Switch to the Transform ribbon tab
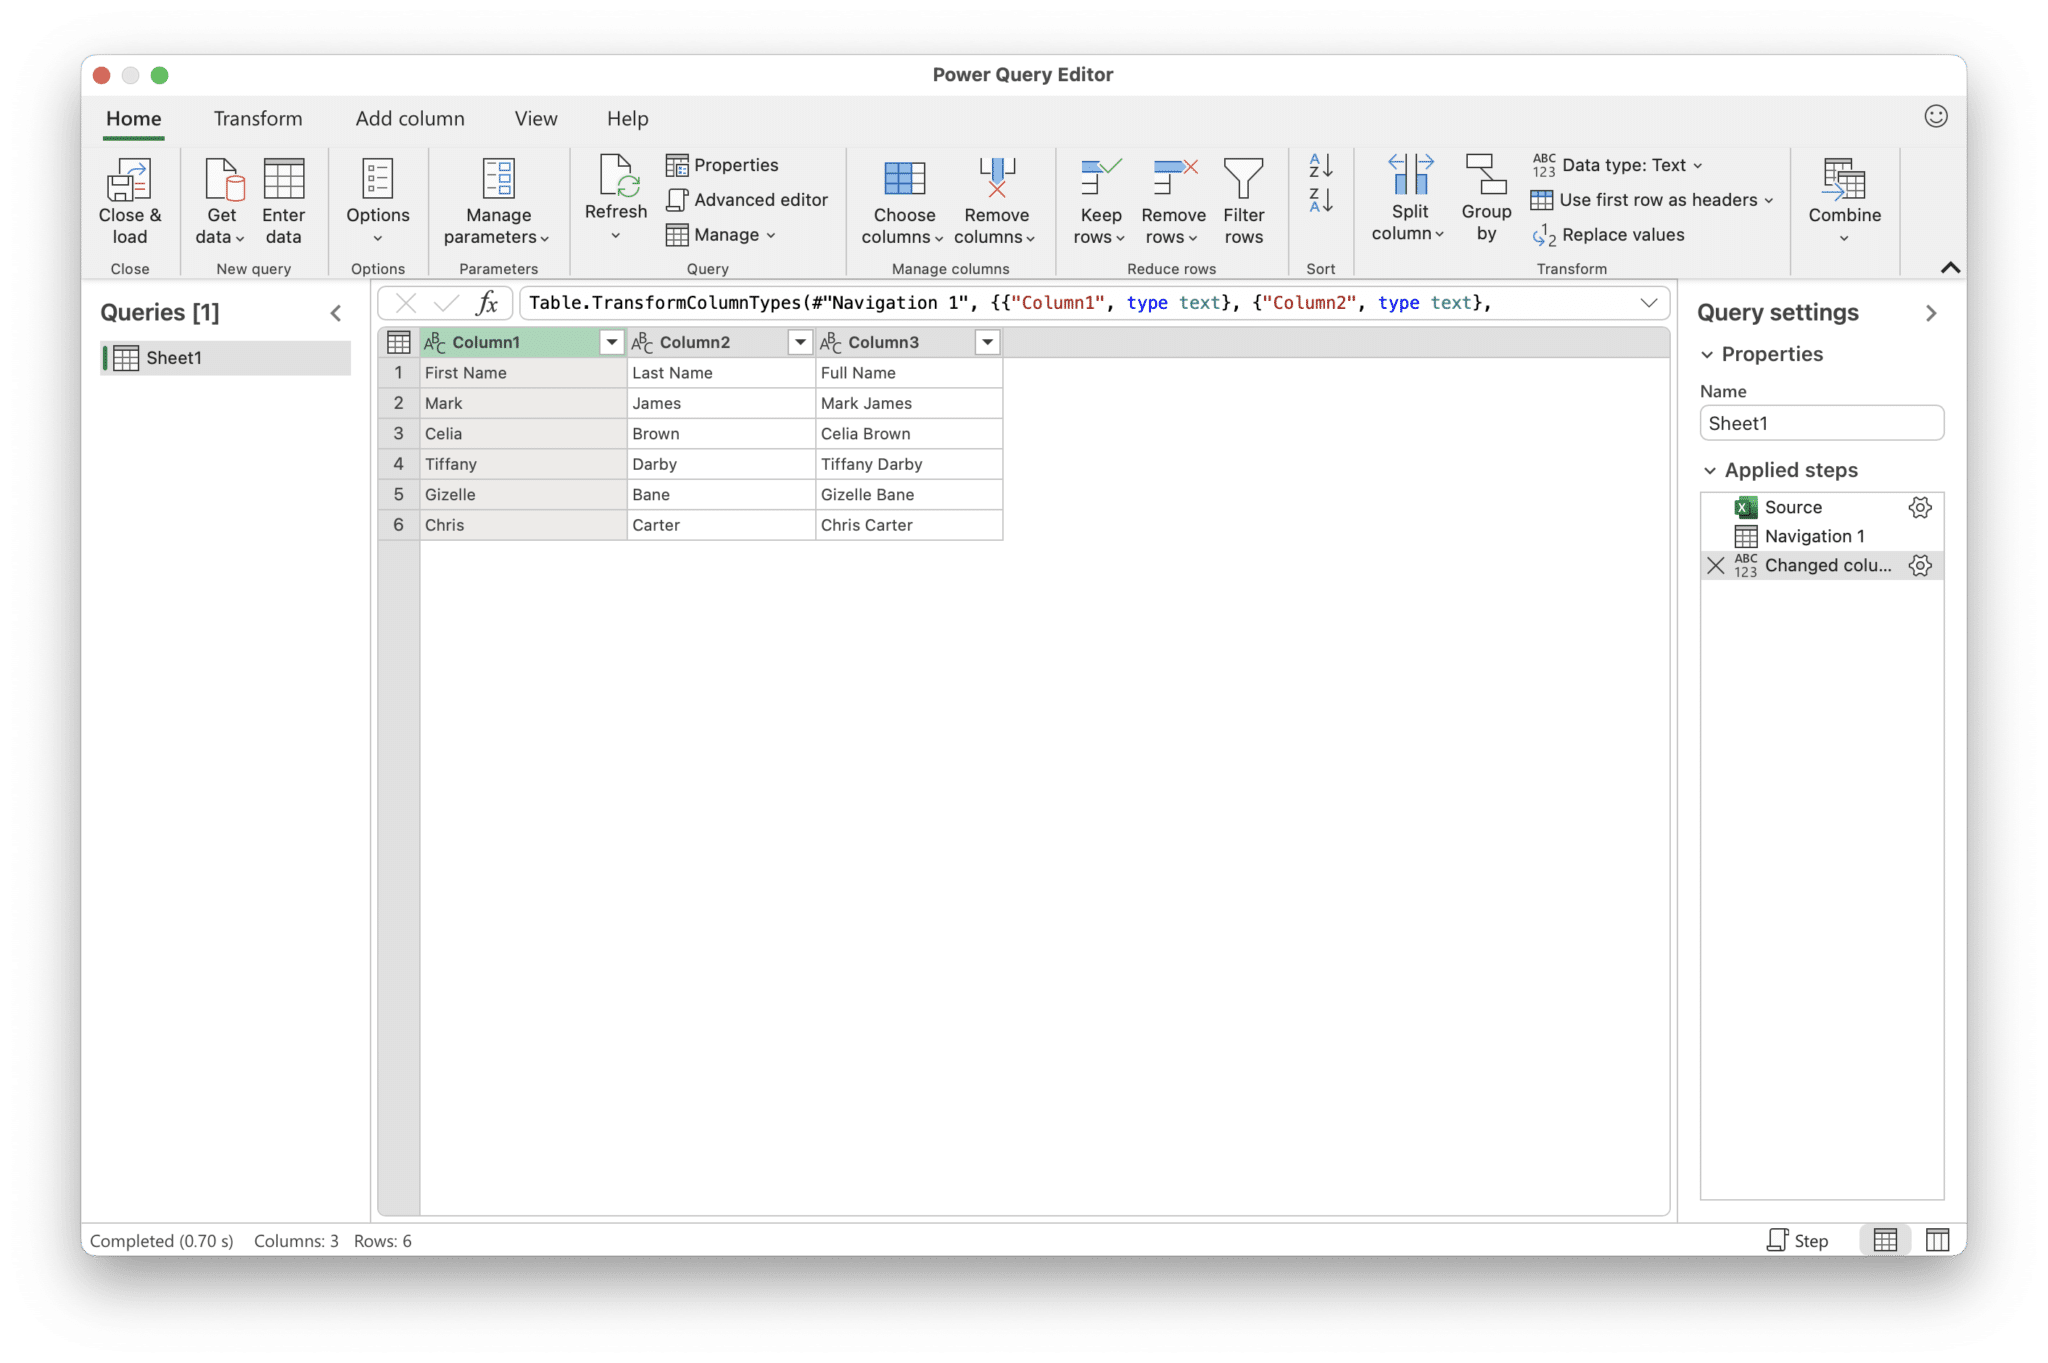Image resolution: width=2048 pixels, height=1363 pixels. point(257,118)
